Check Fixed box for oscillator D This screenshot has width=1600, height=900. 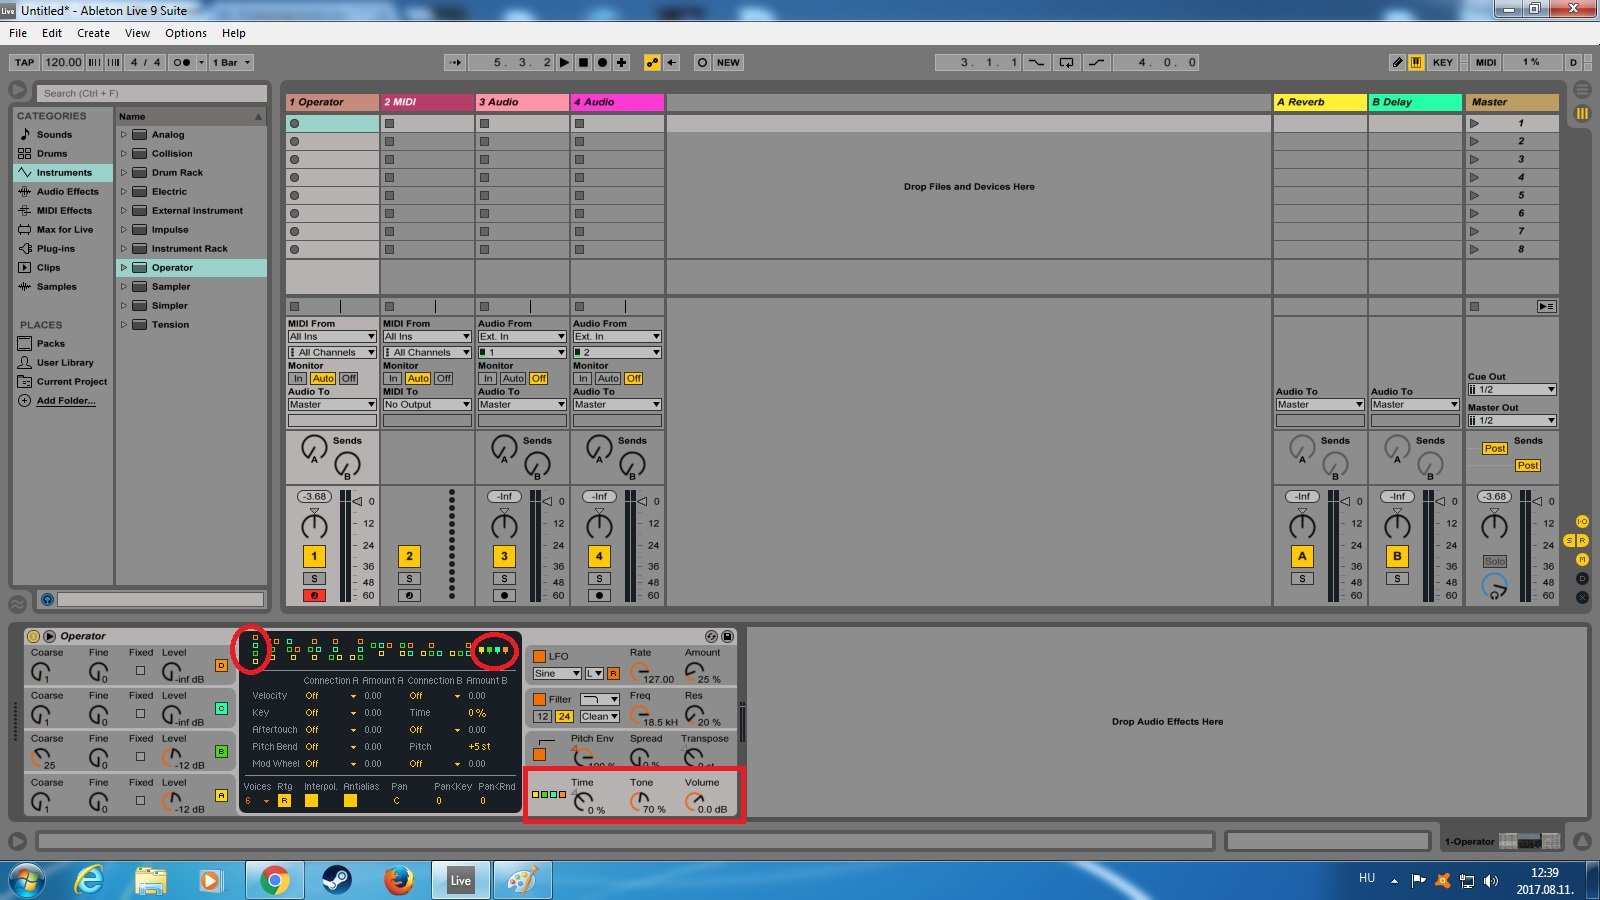point(140,671)
